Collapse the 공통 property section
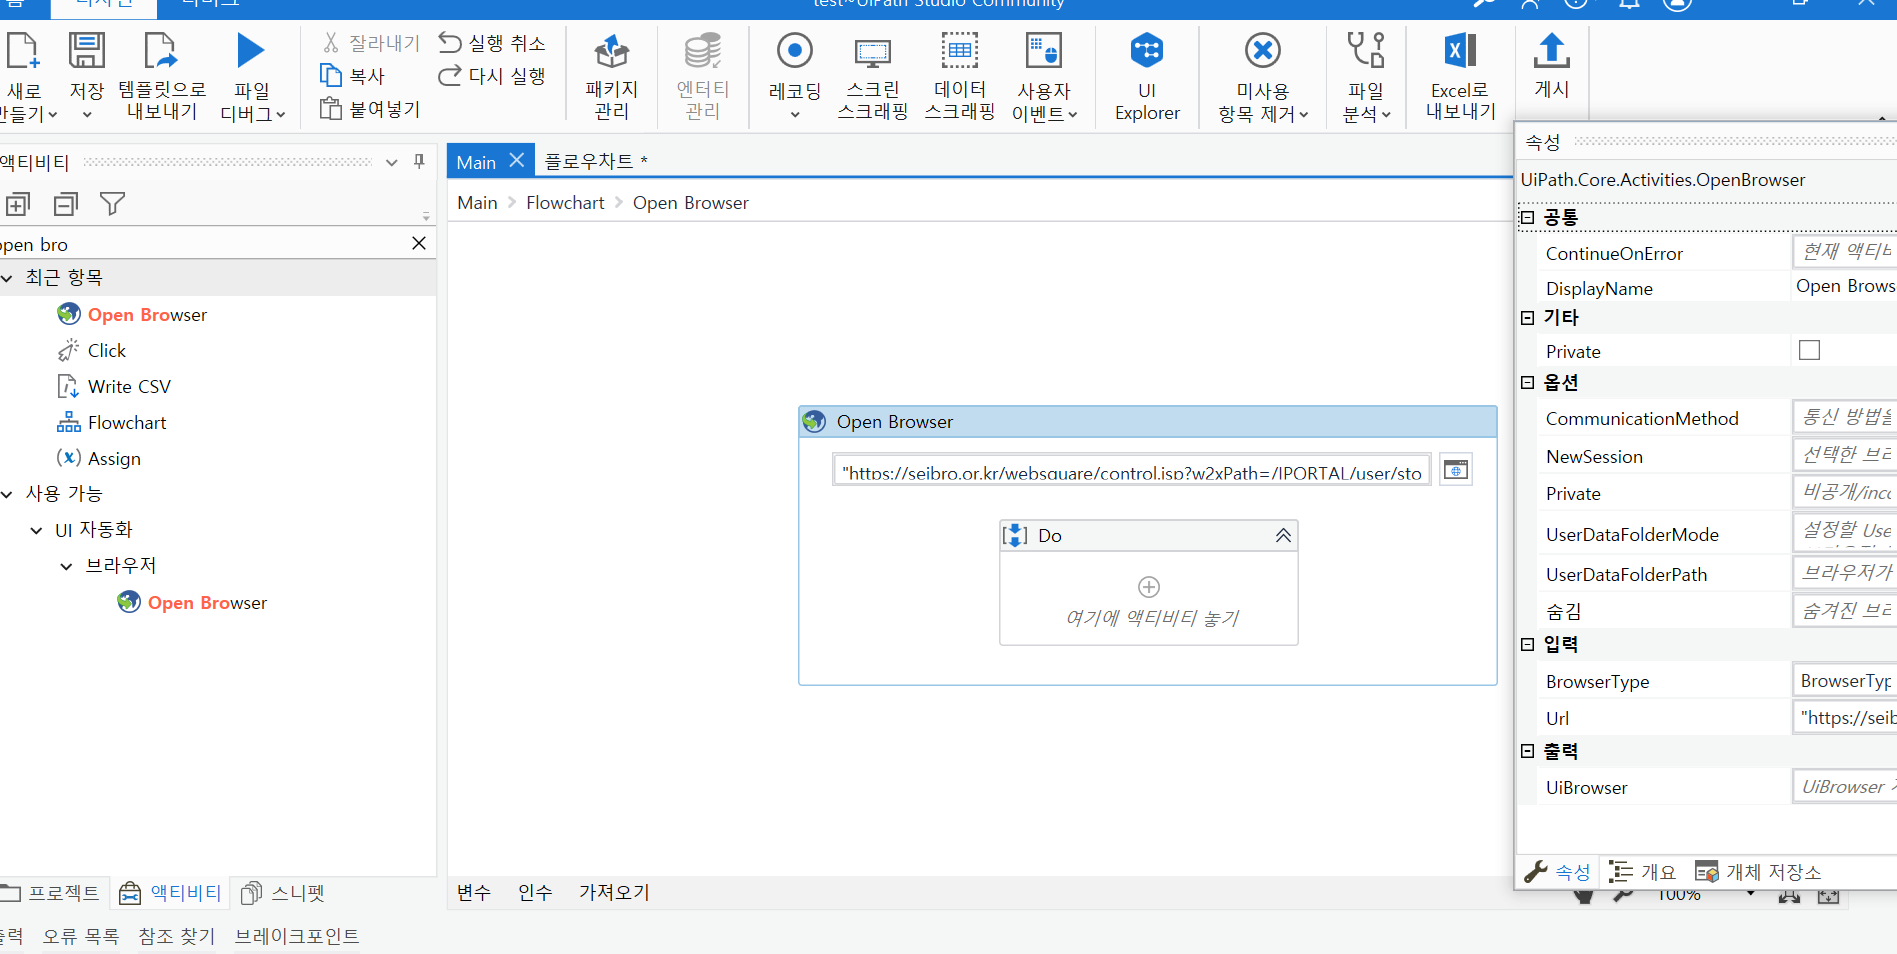 click(1527, 217)
